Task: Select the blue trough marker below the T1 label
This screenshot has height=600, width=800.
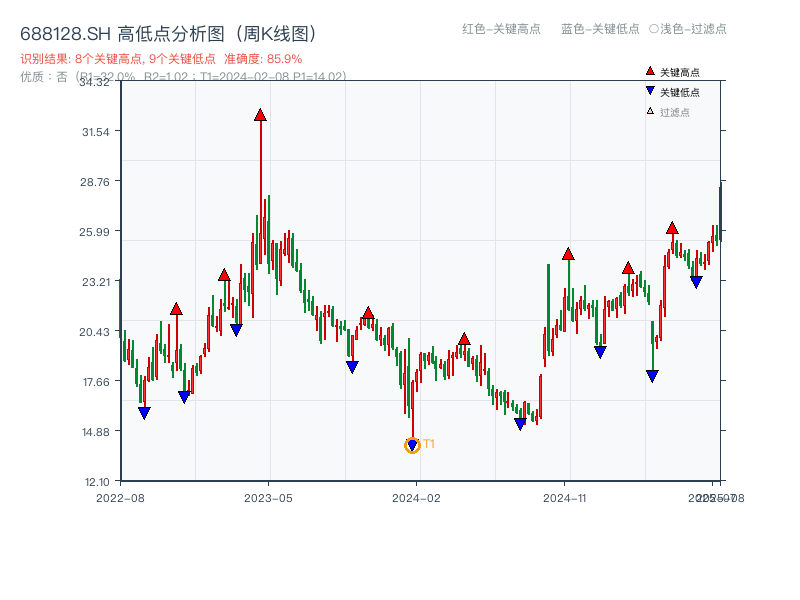Action: (x=412, y=443)
